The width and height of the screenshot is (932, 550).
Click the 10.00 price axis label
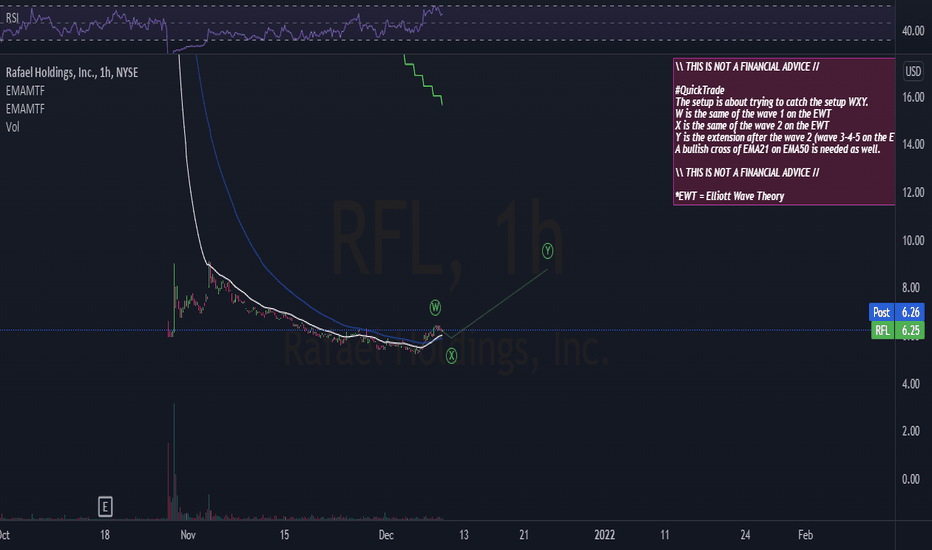[x=913, y=240]
